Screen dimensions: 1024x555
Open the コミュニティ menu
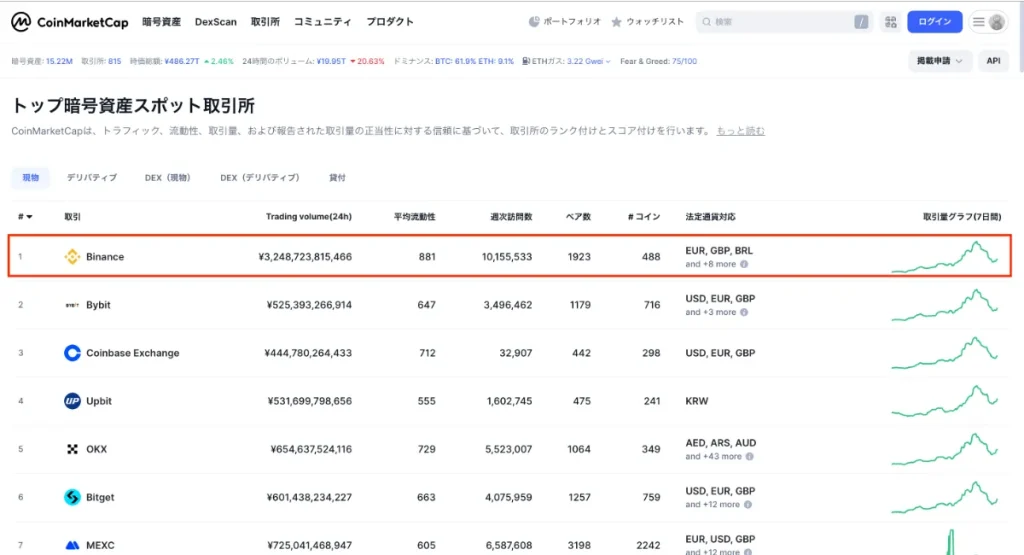tap(323, 22)
